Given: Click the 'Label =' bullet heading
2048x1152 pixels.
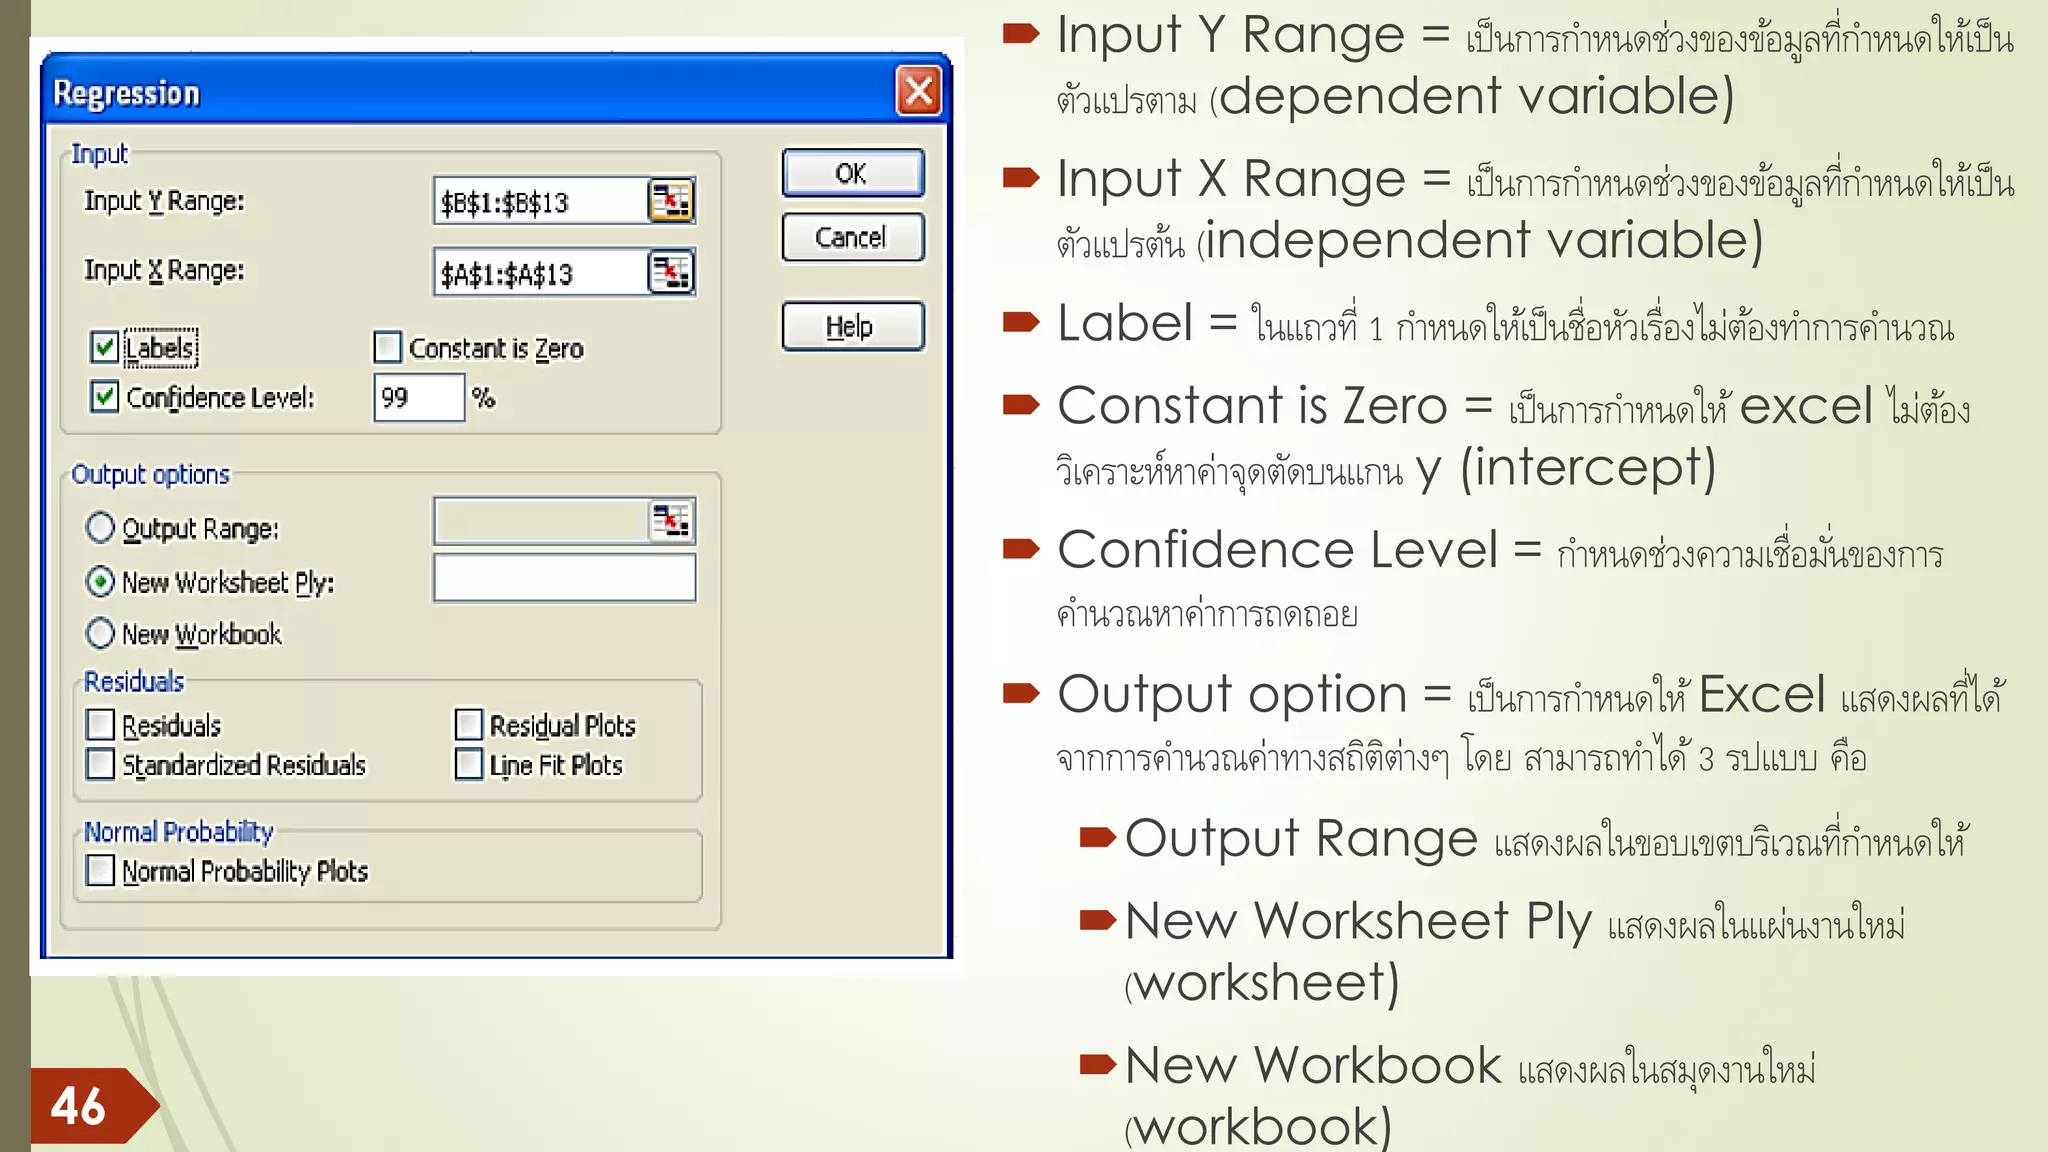Looking at the screenshot, I should [x=1148, y=323].
